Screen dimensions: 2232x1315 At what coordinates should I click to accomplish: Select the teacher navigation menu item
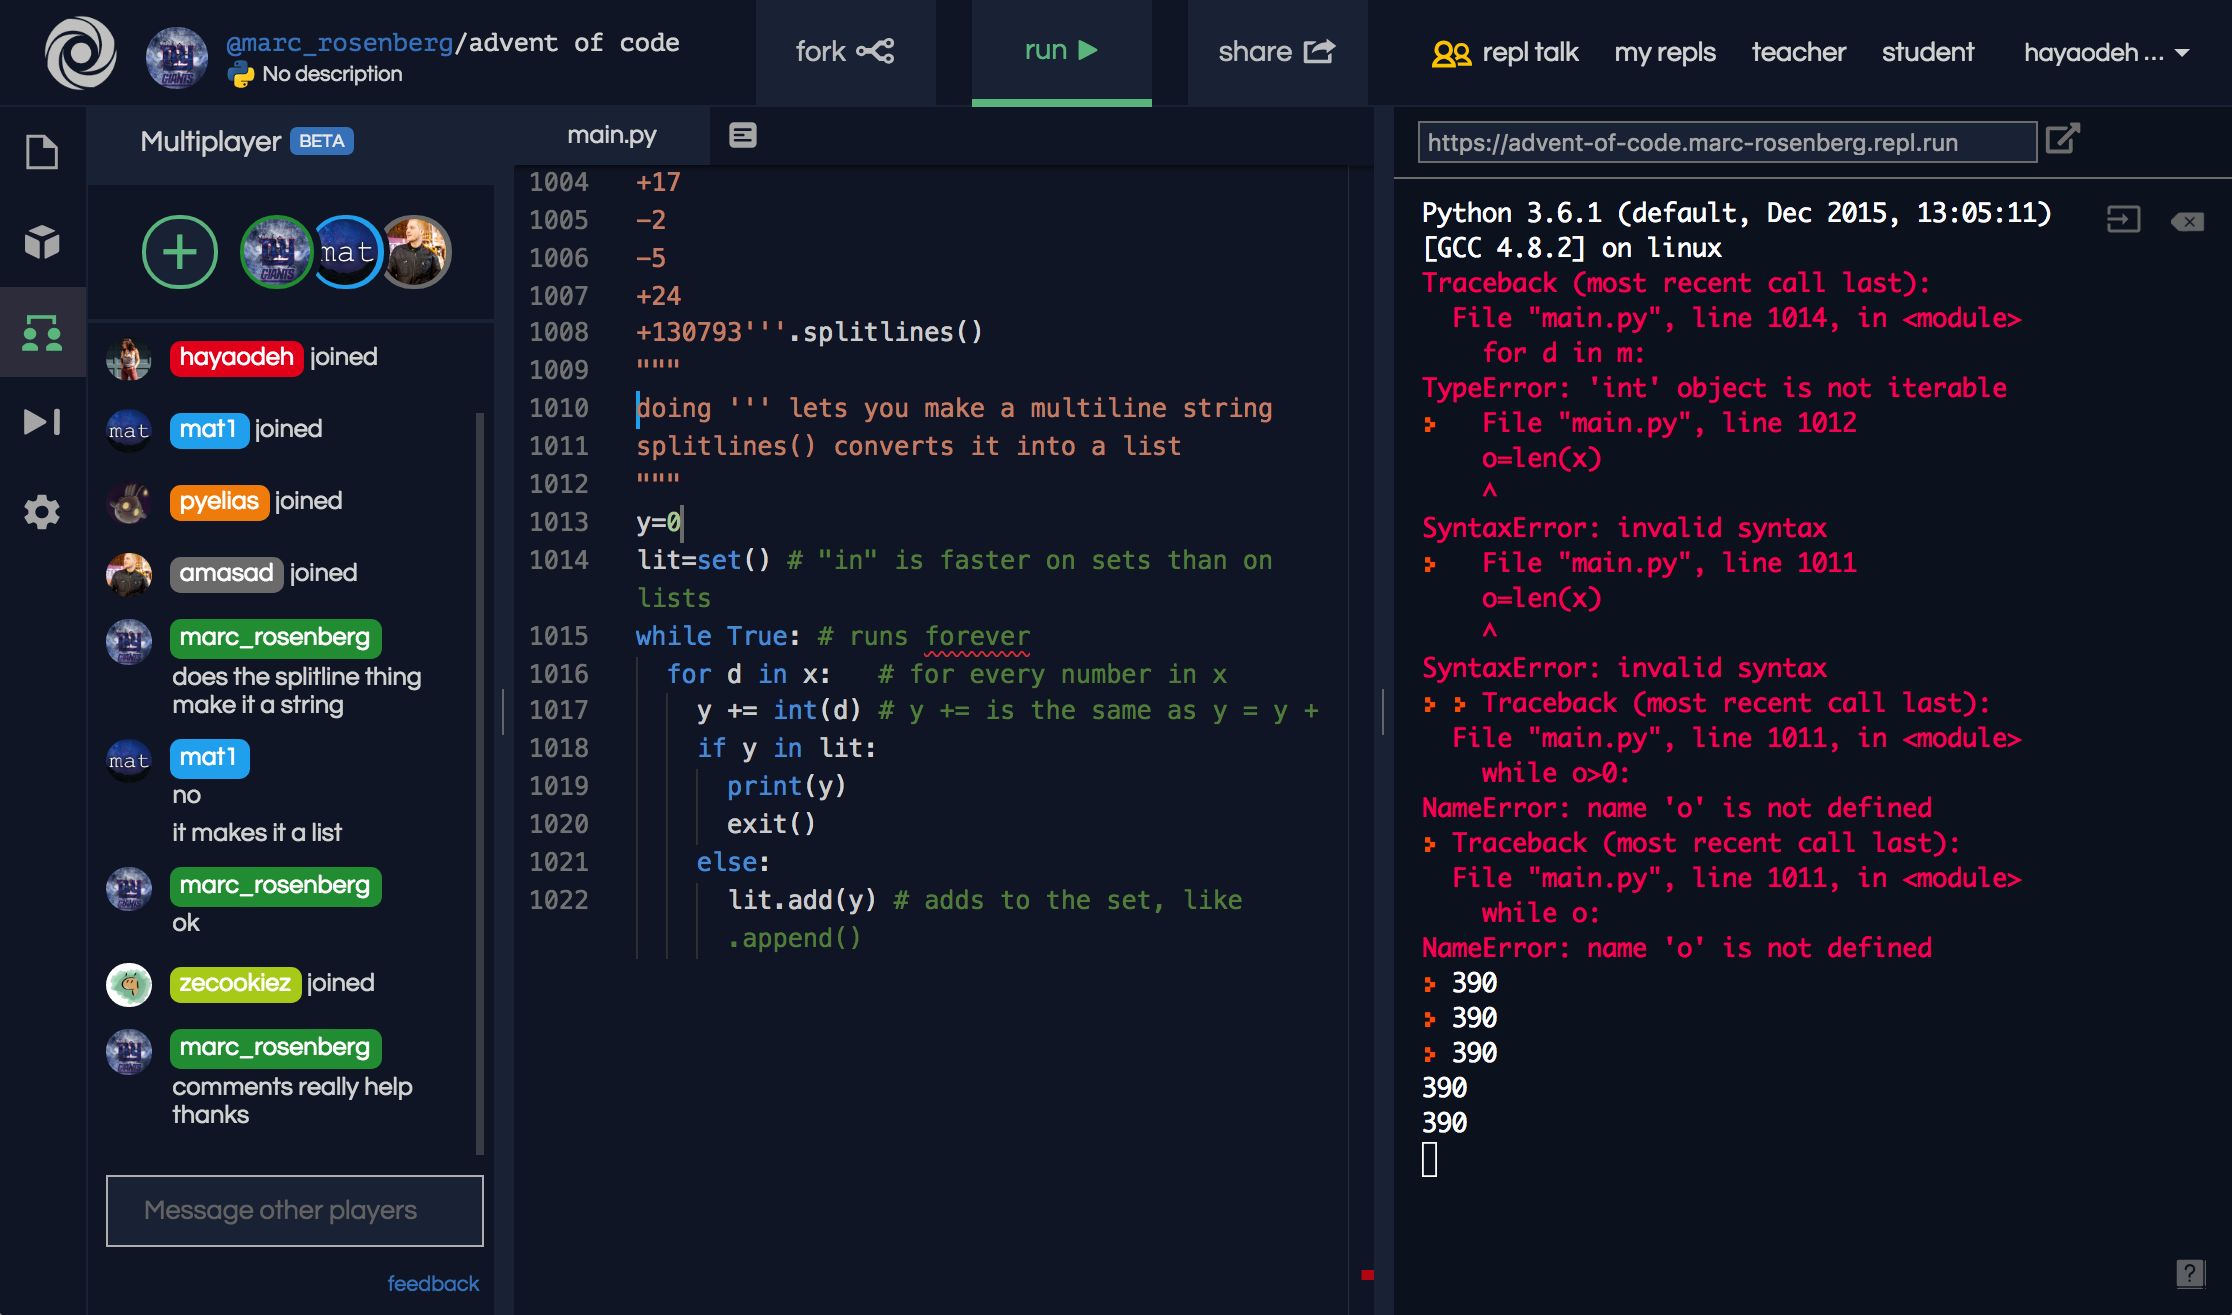coord(1798,49)
